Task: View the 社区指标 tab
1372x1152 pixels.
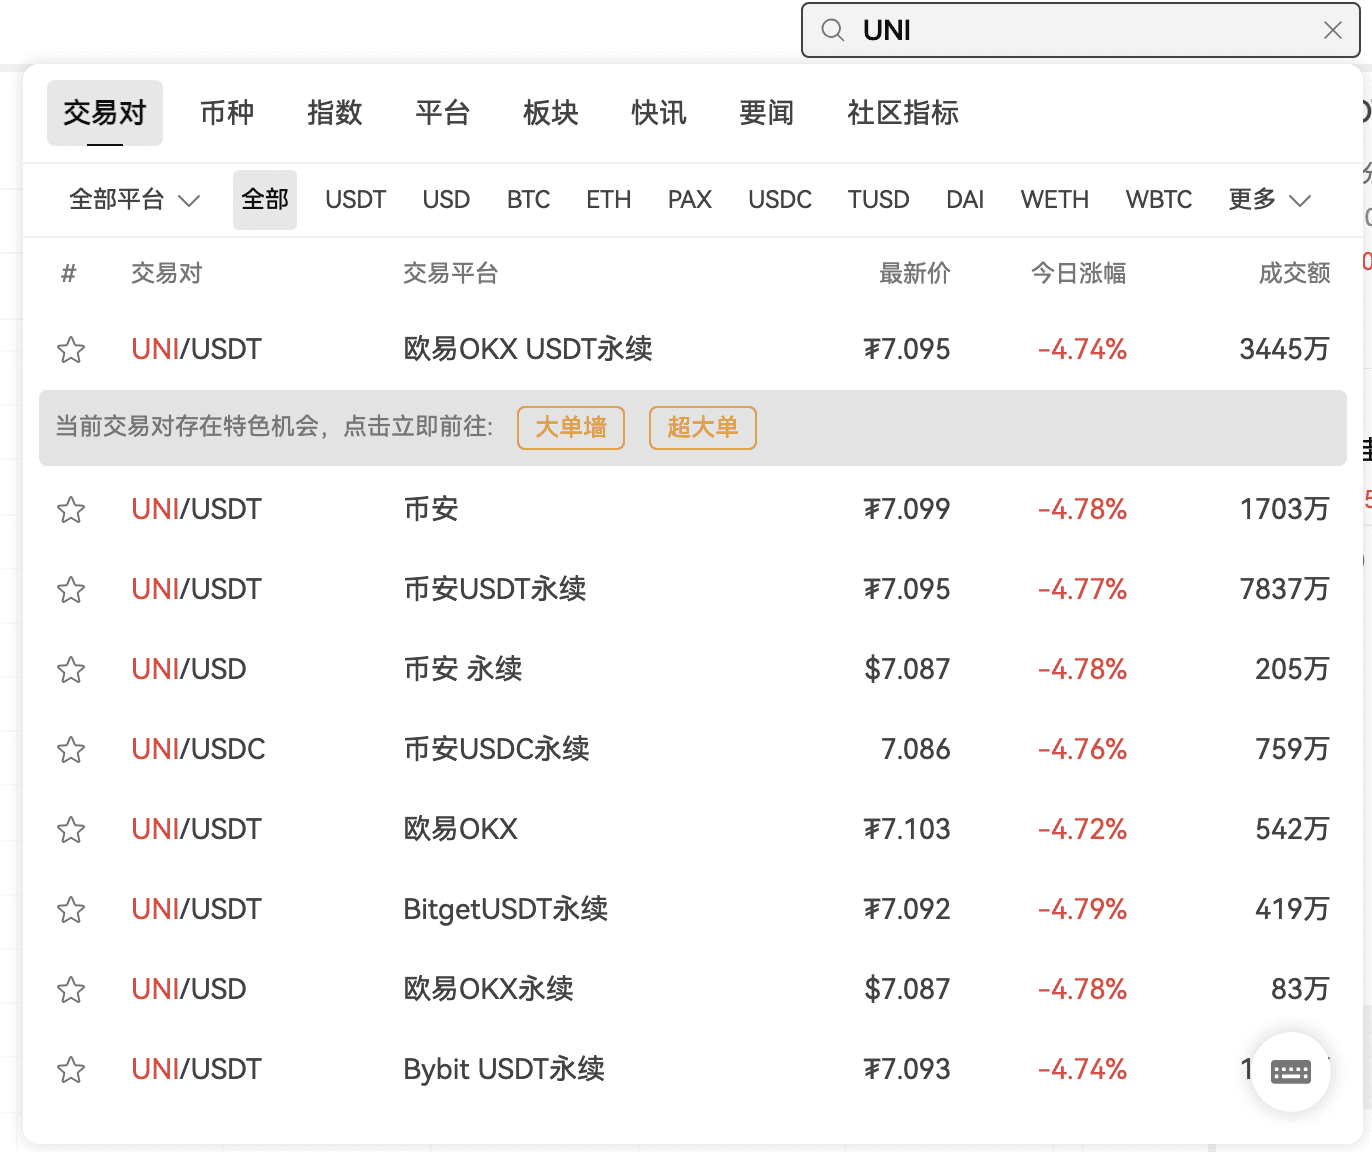Action: tap(903, 113)
